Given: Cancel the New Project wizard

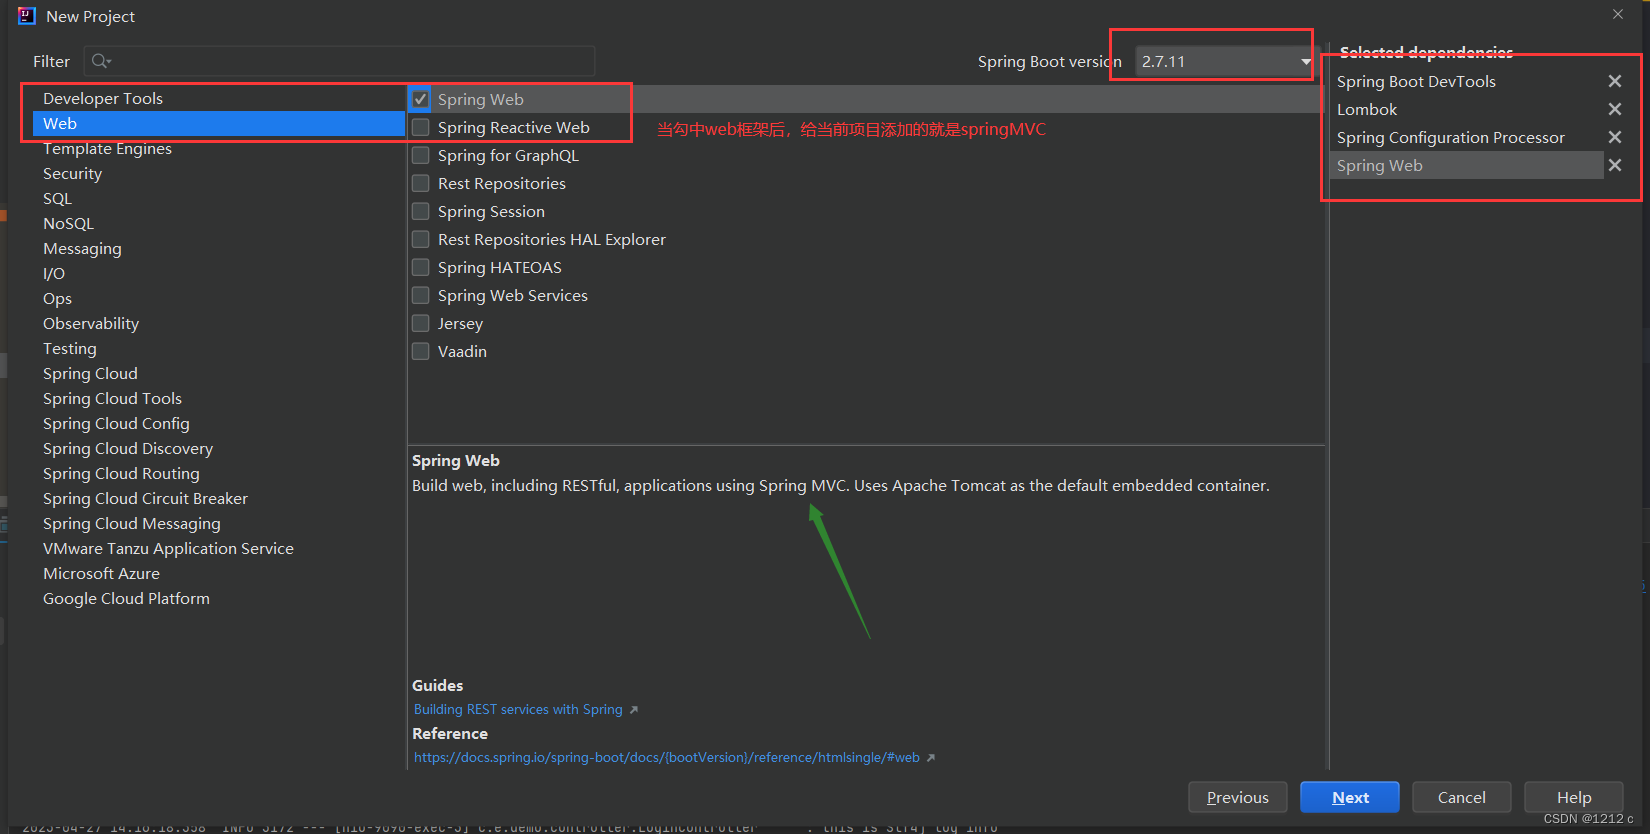Looking at the screenshot, I should point(1461,797).
